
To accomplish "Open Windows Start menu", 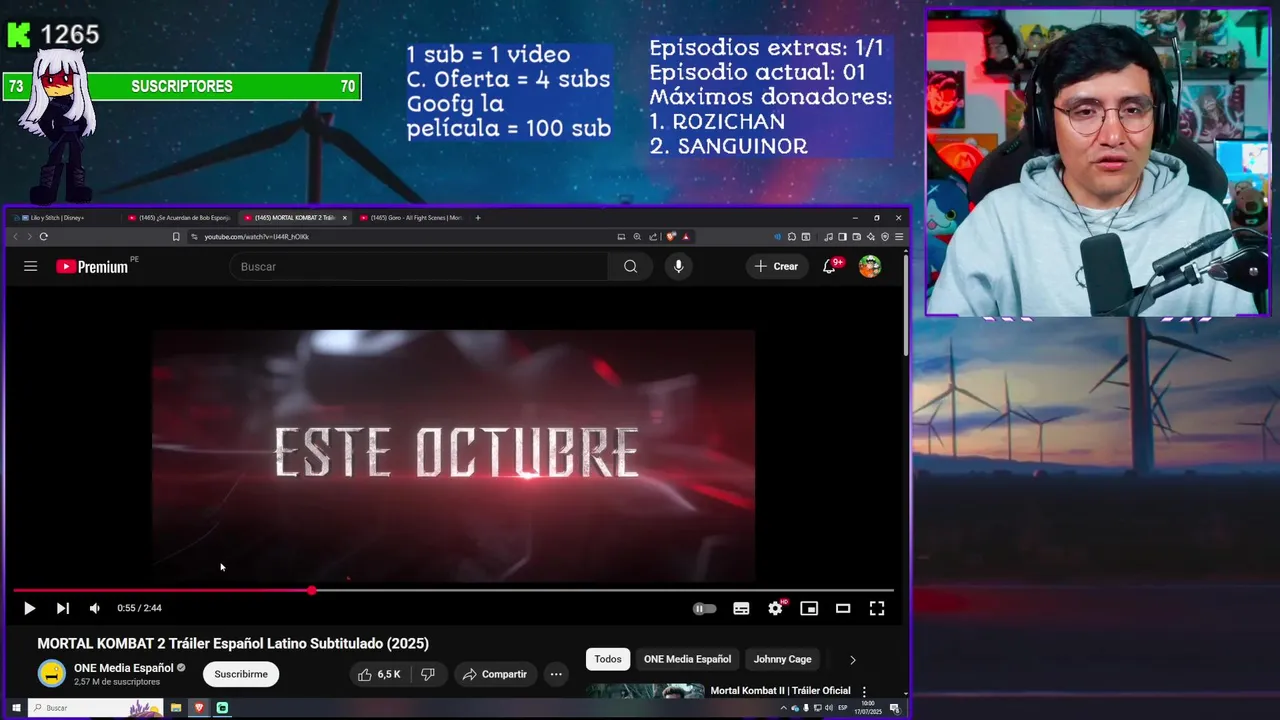I will click(x=16, y=708).
